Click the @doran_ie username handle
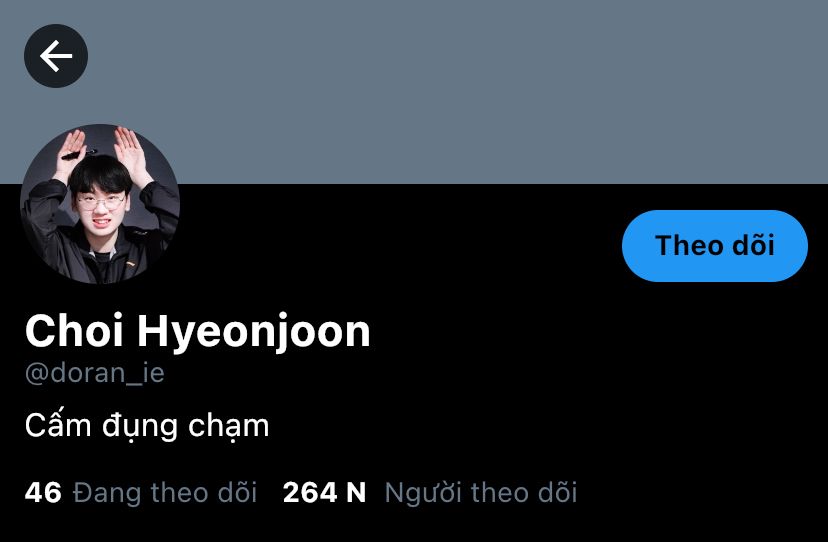 pyautogui.click(x=95, y=372)
